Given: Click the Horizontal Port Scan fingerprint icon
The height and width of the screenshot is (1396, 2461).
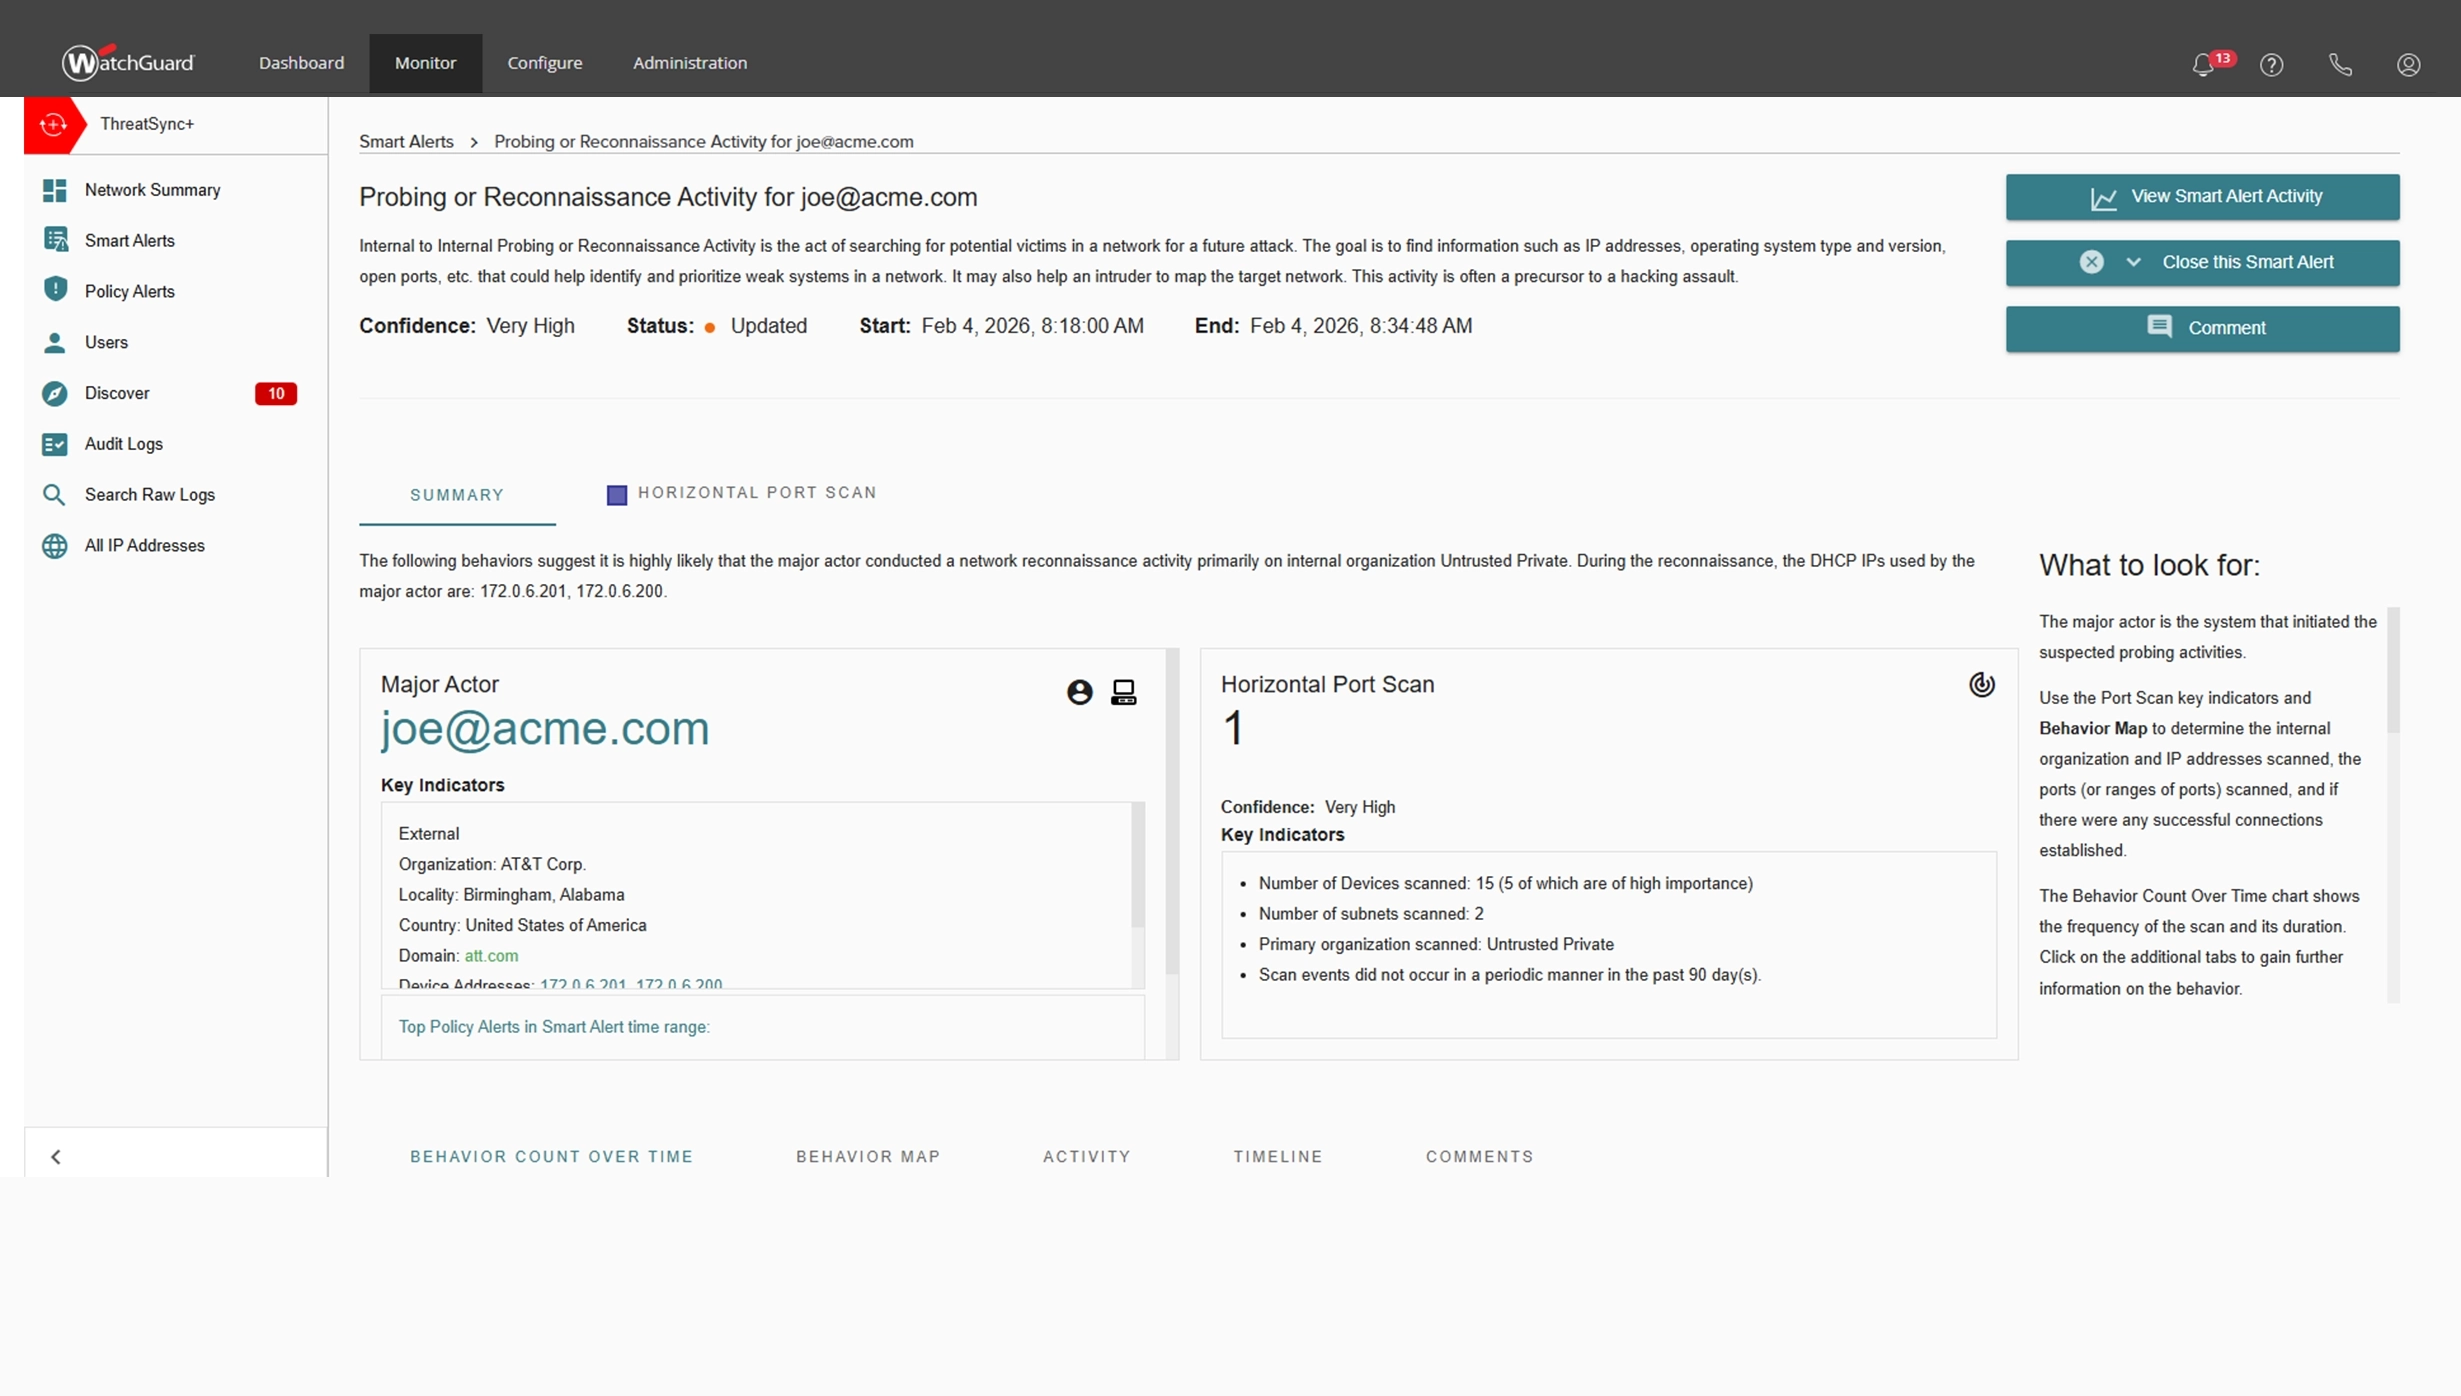Looking at the screenshot, I should (x=1981, y=685).
